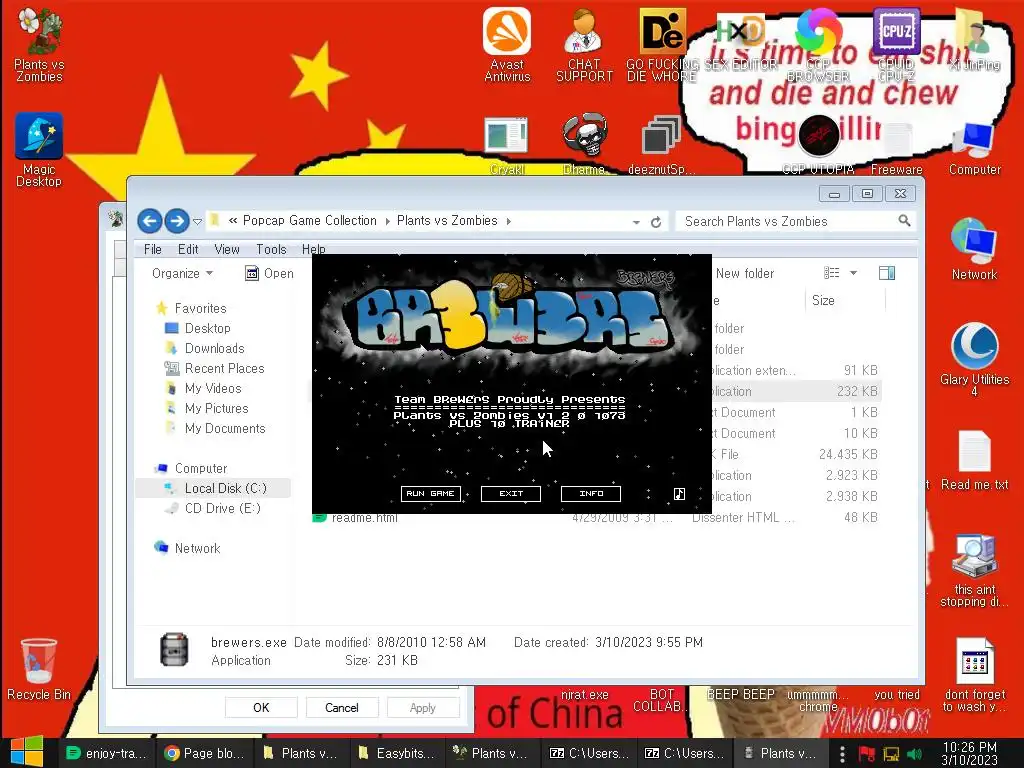The height and width of the screenshot is (768, 1024).
Task: Open the address bar history dropdown
Action: [636, 222]
